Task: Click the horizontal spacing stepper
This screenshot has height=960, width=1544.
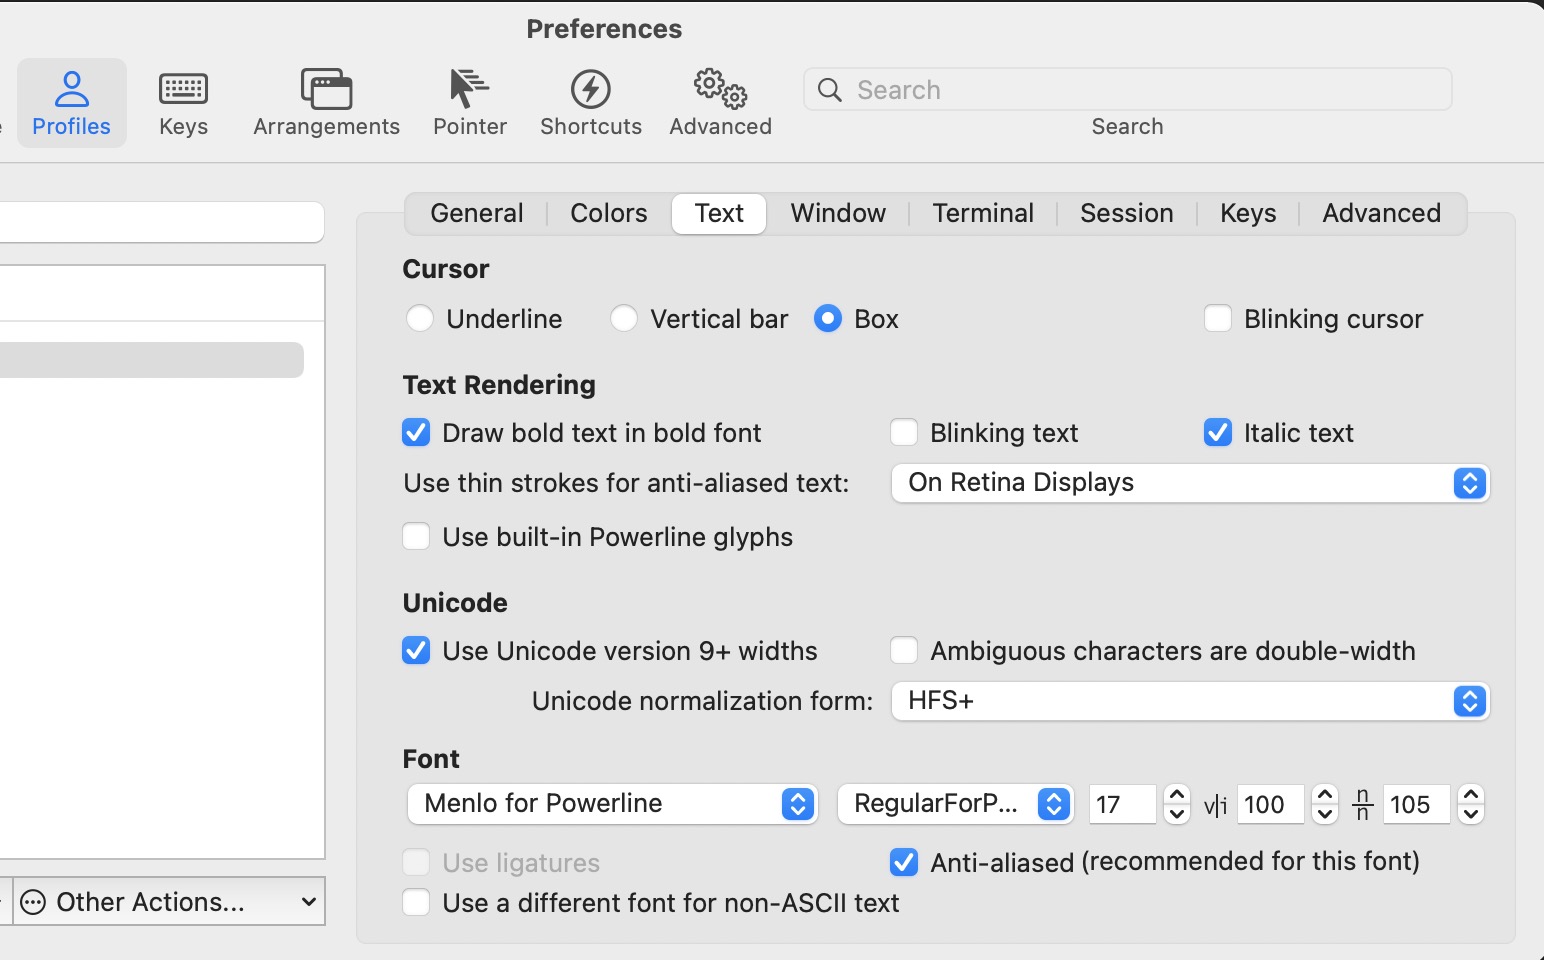Action: tap(1325, 804)
